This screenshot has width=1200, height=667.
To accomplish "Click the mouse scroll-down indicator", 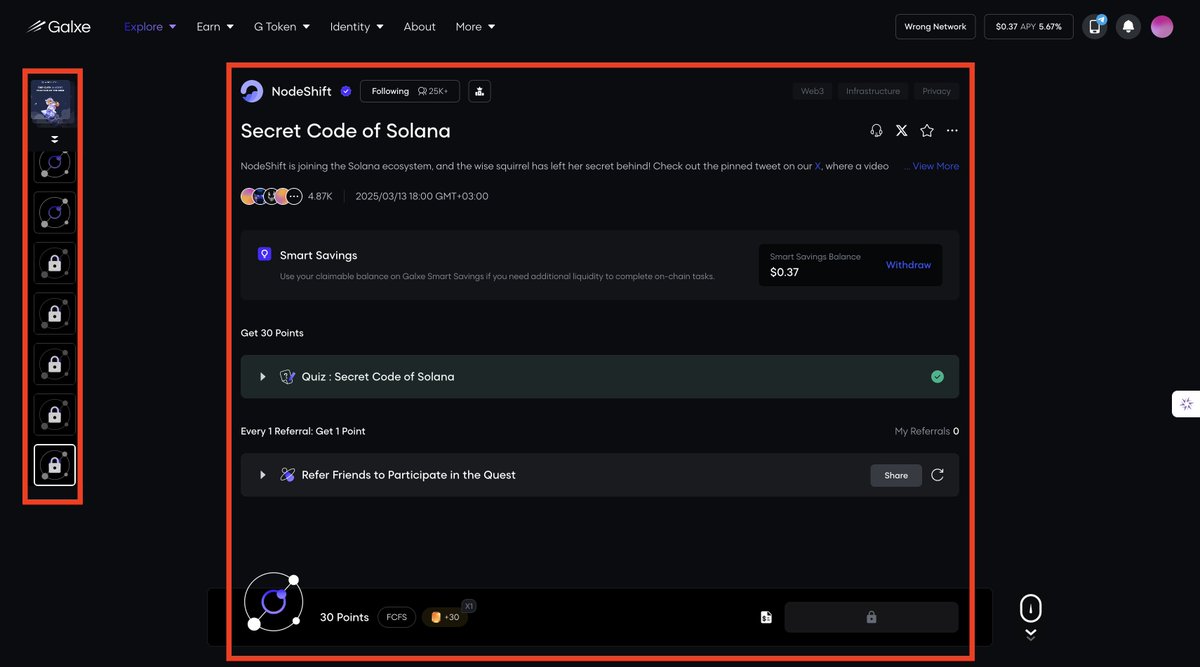I will point(1031,617).
